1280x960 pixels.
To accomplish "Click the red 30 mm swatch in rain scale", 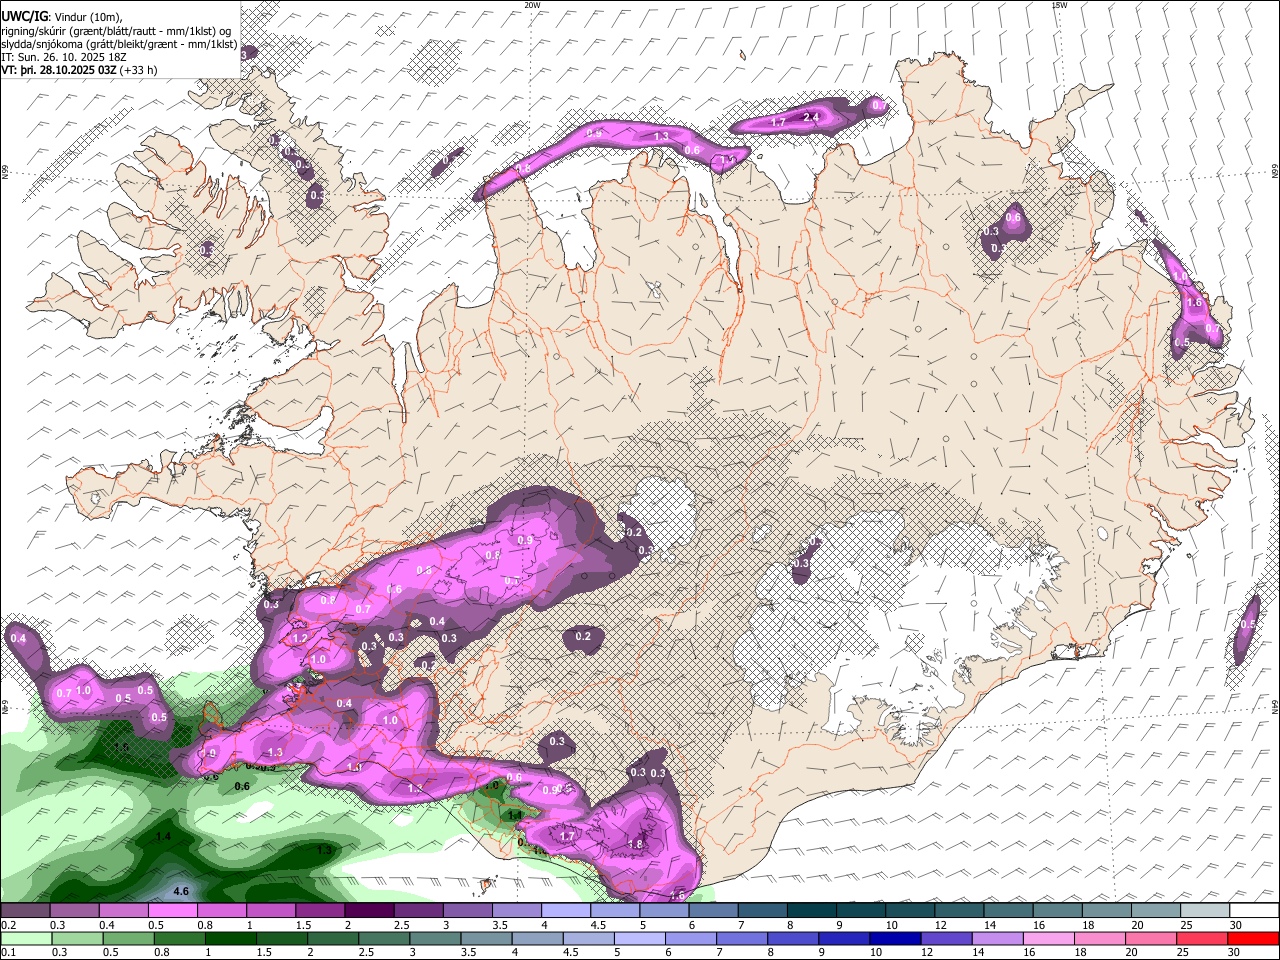I will click(x=1253, y=938).
